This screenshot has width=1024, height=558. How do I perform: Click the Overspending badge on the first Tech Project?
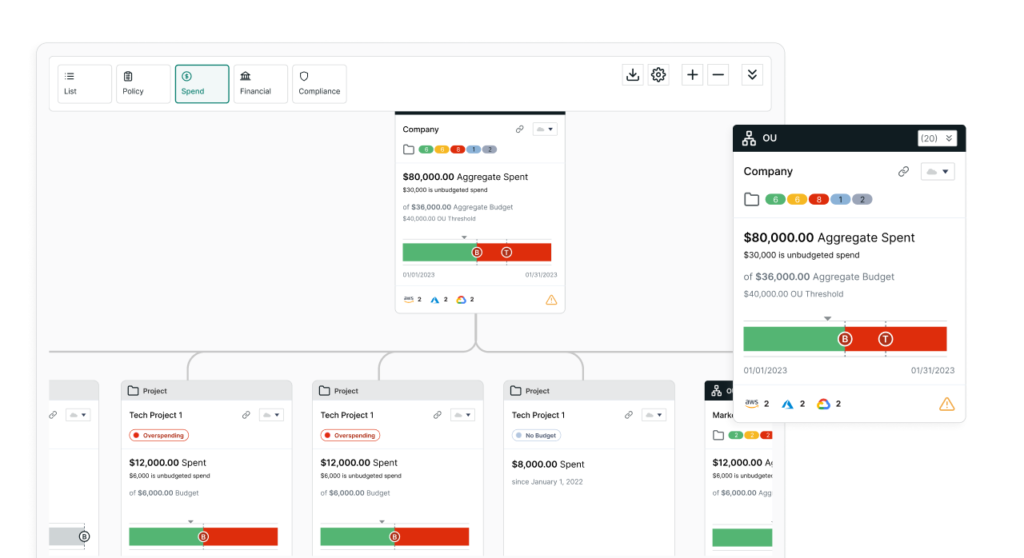(x=159, y=436)
